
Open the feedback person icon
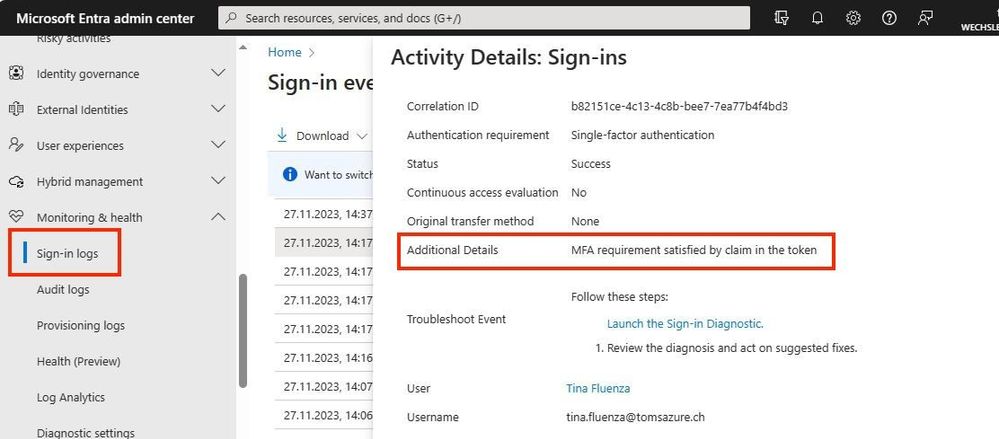tap(925, 18)
